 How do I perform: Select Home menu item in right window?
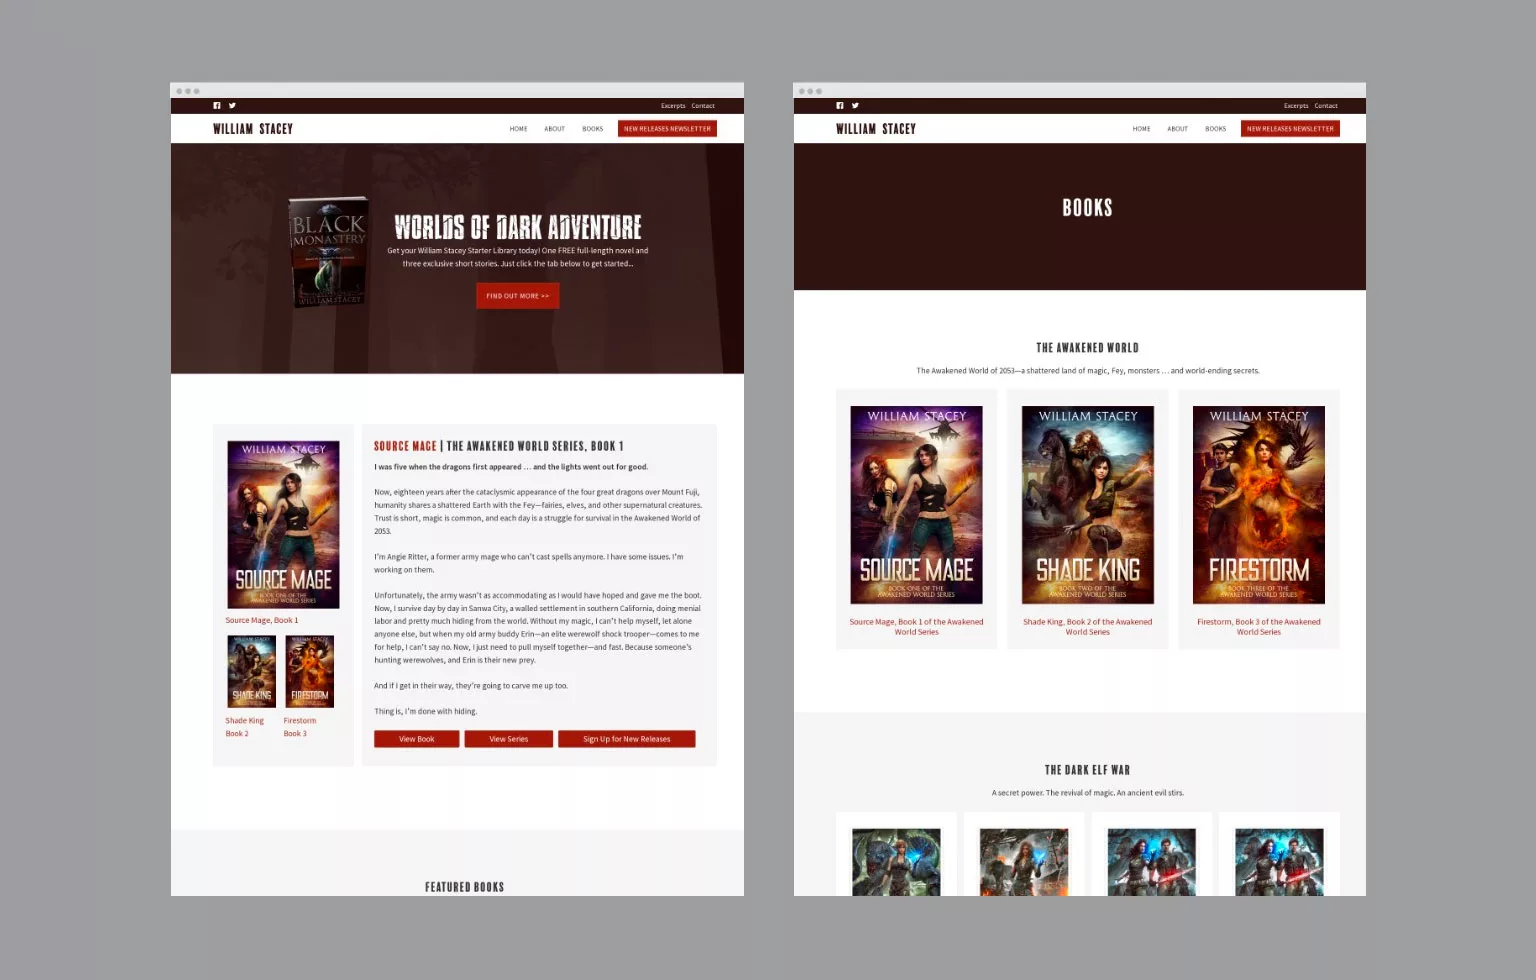point(1141,129)
